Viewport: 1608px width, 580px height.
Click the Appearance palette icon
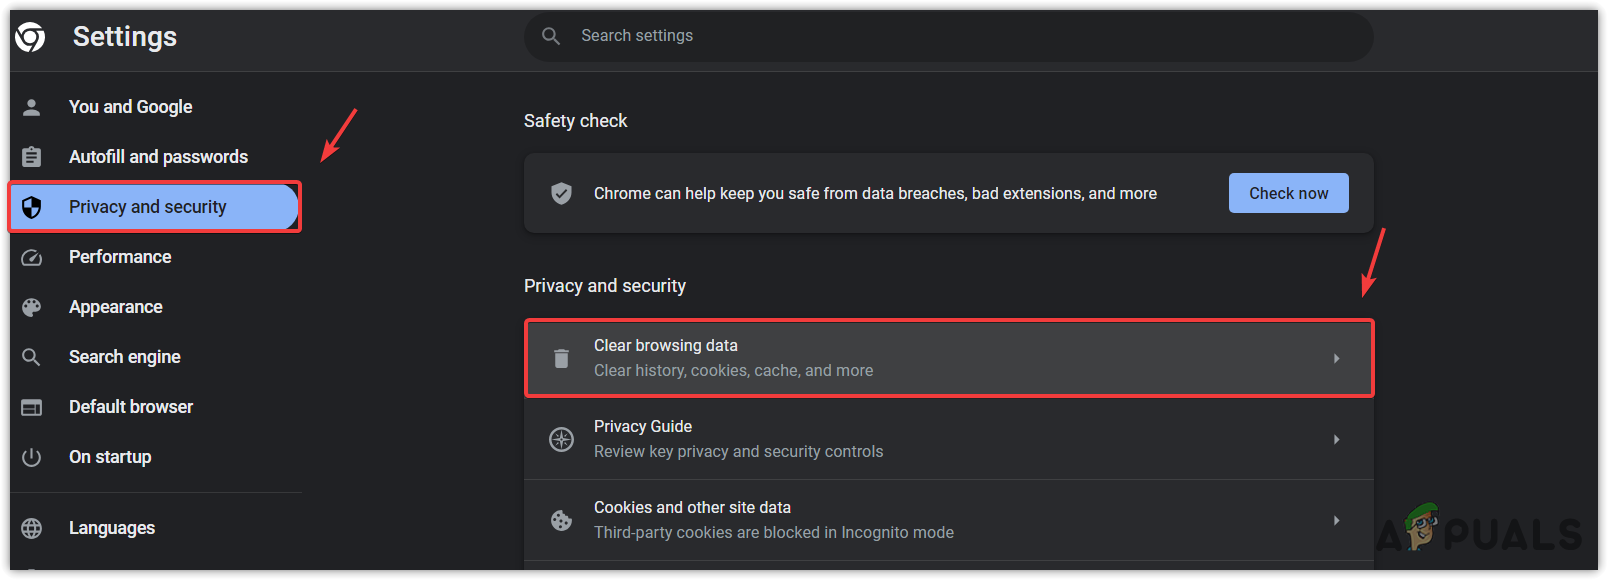point(32,307)
